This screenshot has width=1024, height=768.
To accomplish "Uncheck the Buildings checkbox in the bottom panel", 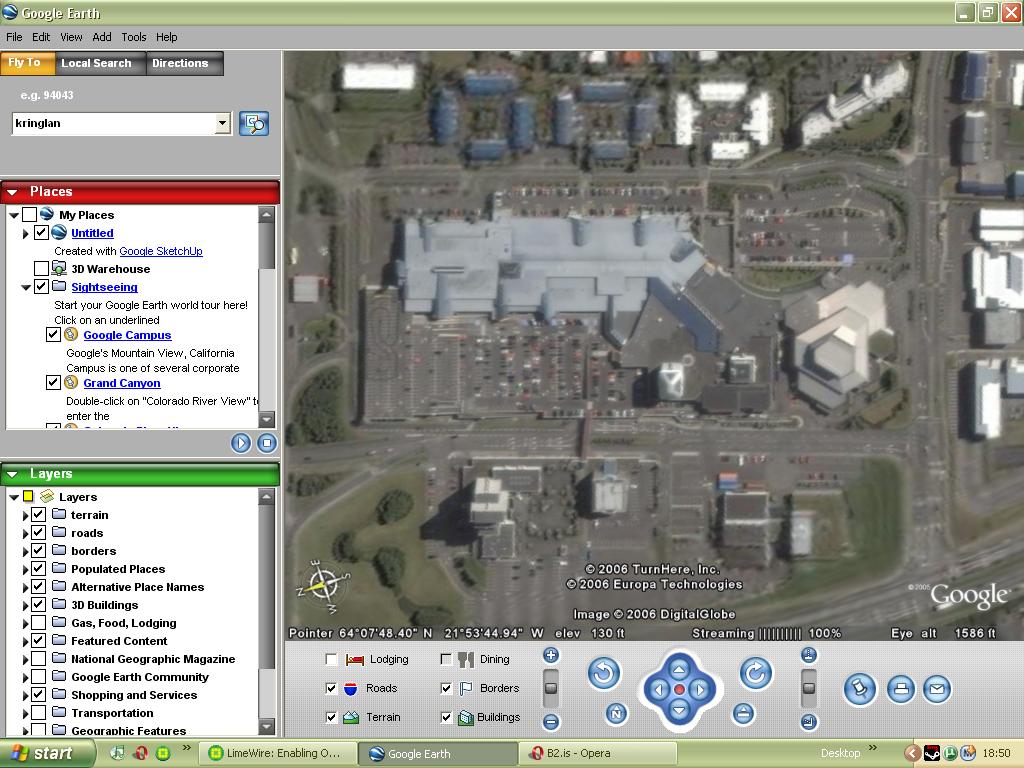I will [x=446, y=717].
